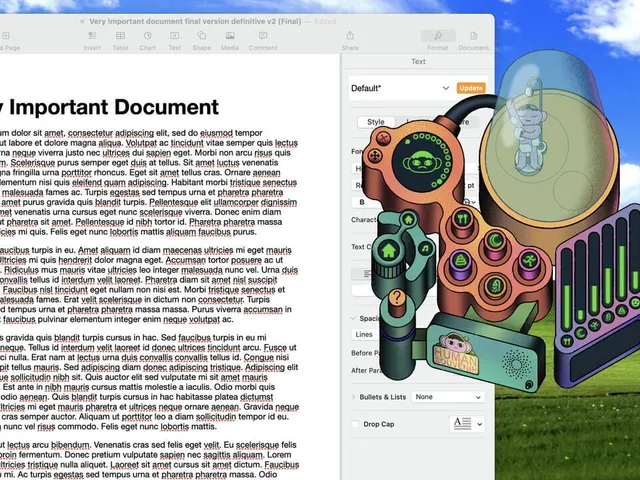The image size is (640, 480).
Task: Click the document icon beside window title
Action: [x=82, y=21]
